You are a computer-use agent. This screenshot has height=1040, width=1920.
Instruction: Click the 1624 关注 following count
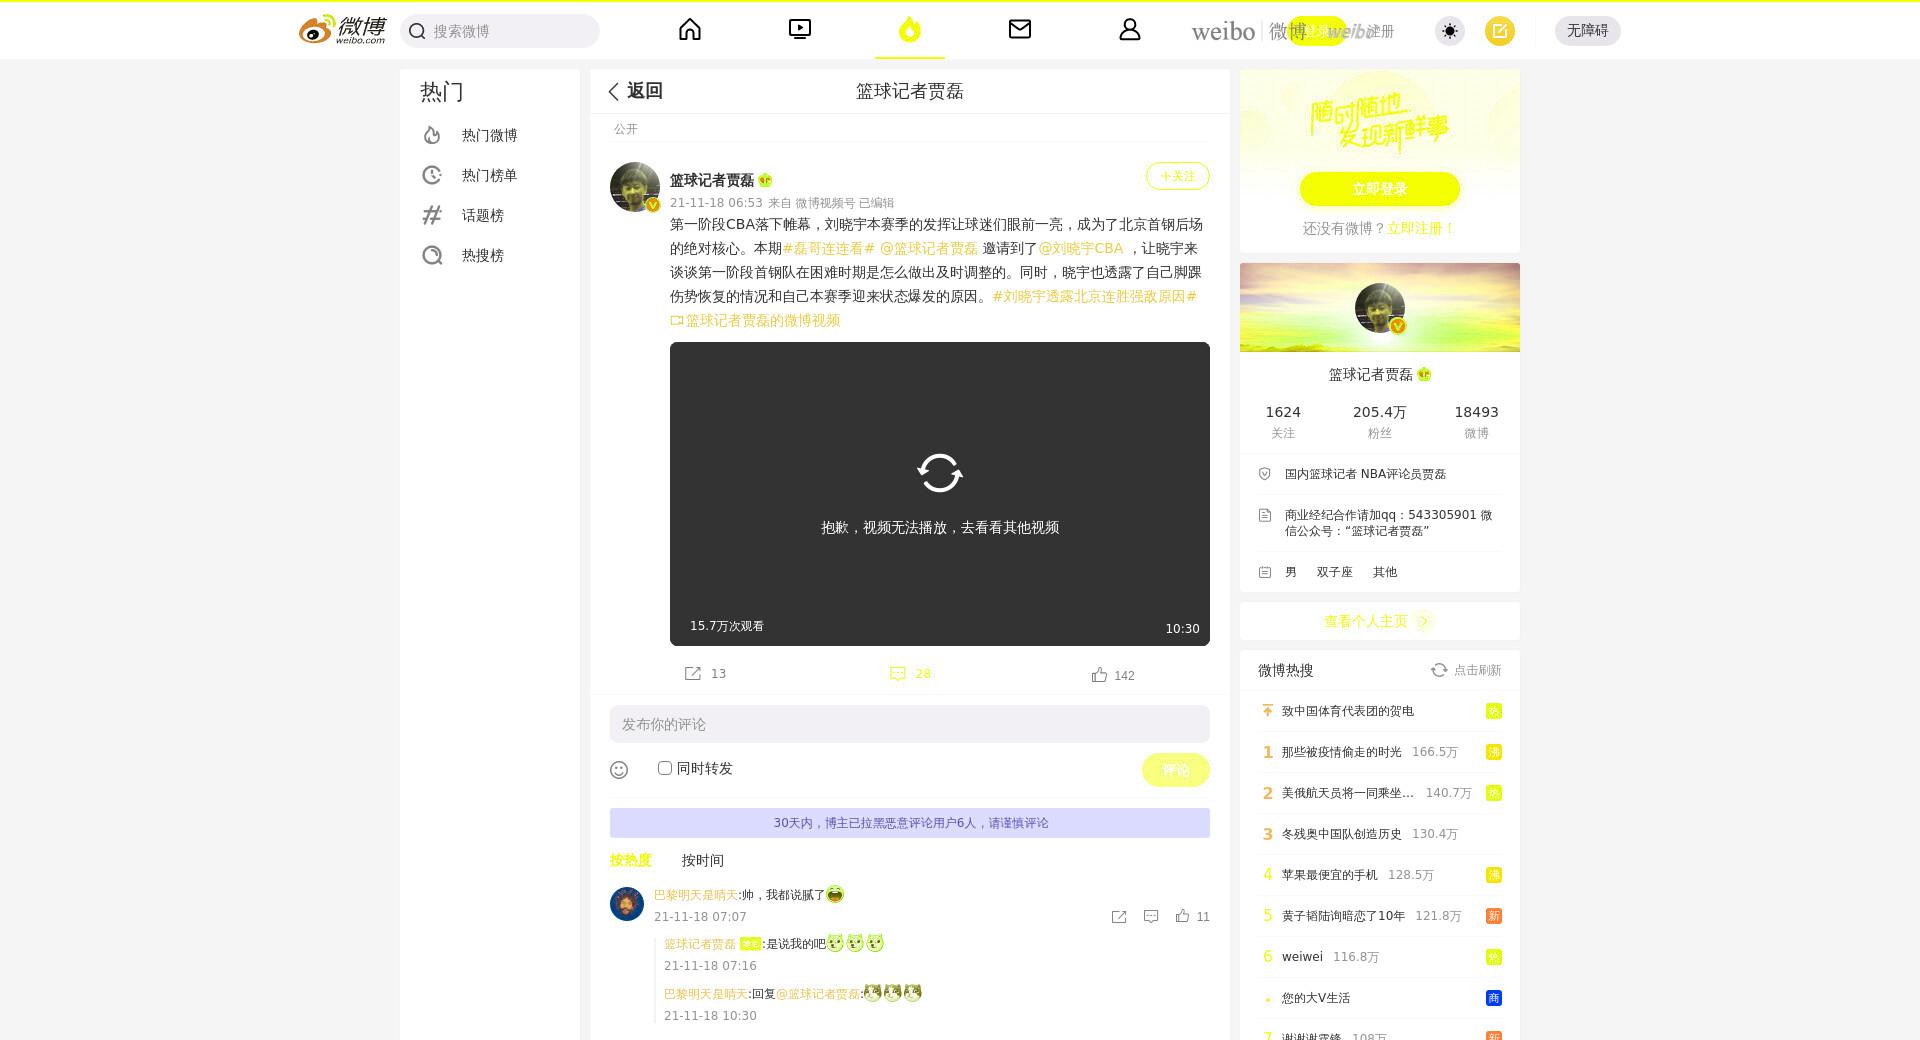(1283, 421)
